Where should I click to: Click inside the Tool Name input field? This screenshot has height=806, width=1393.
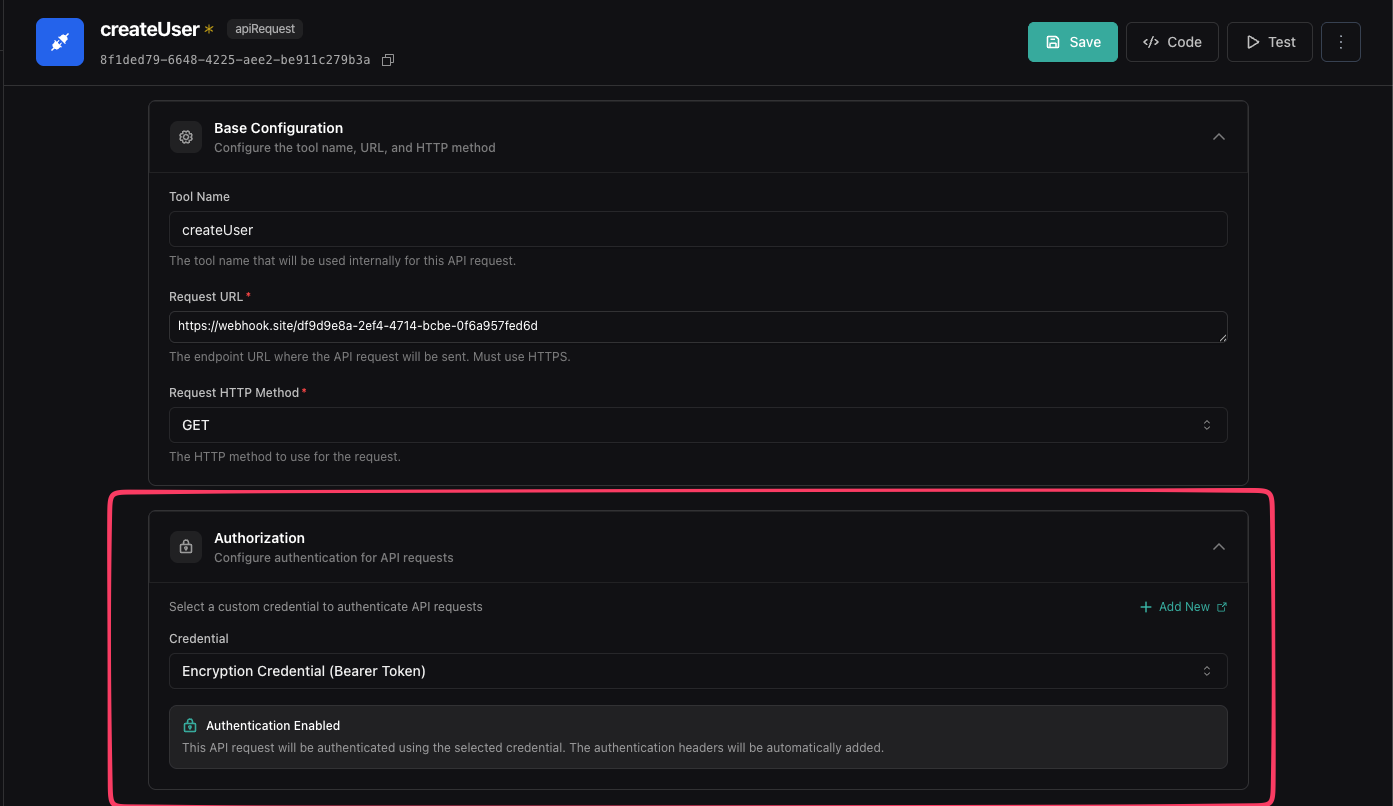[697, 229]
